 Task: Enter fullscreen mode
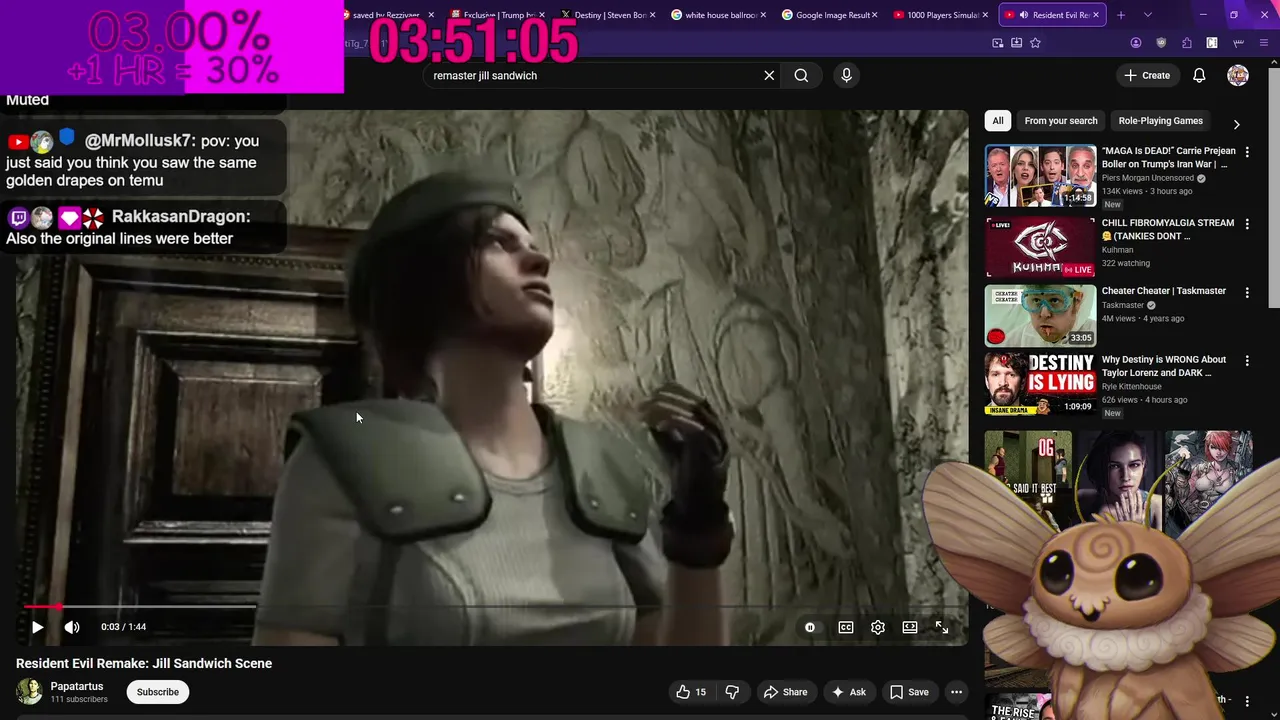tap(942, 627)
